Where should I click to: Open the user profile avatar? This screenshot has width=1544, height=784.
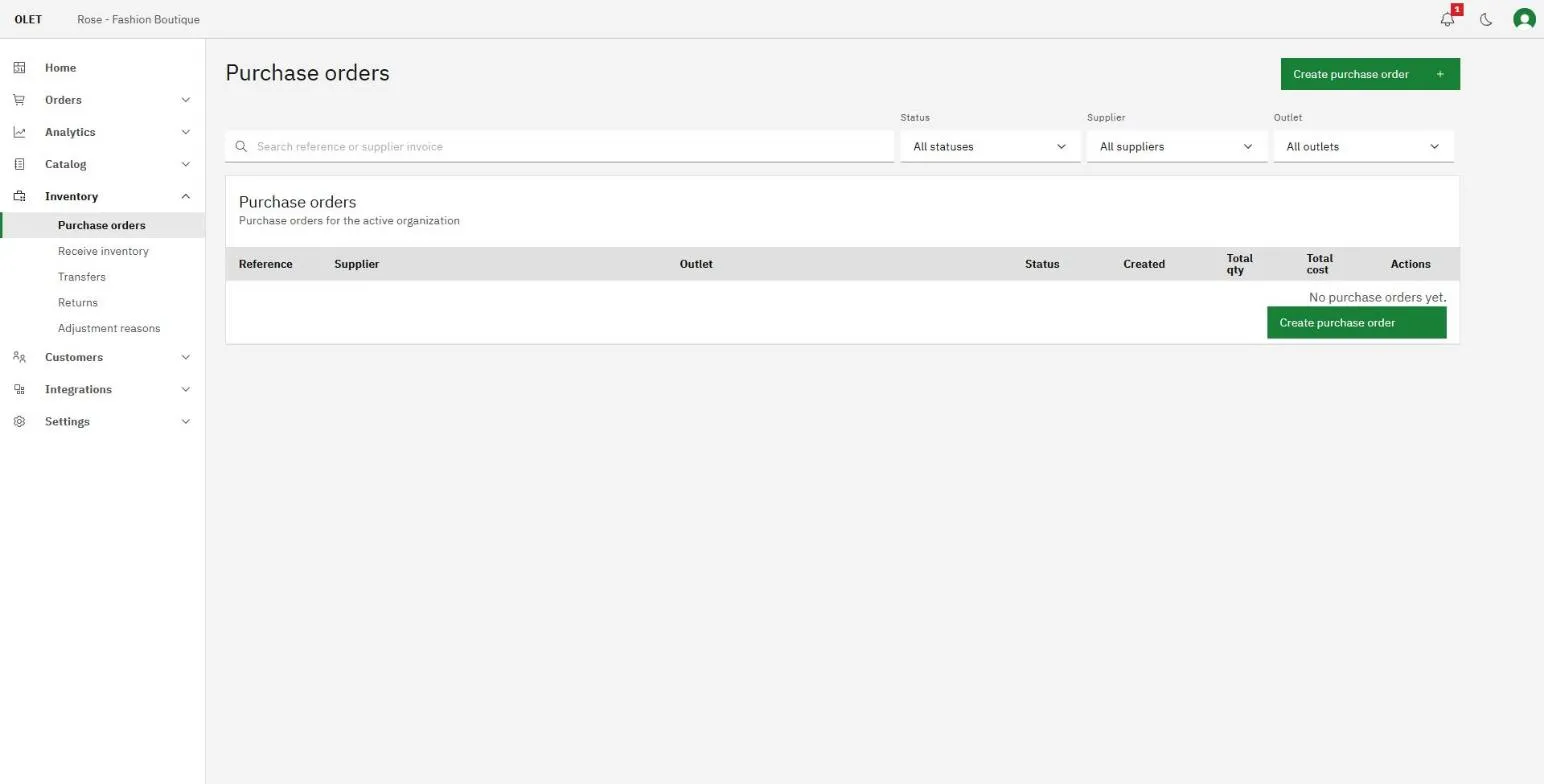point(1524,19)
